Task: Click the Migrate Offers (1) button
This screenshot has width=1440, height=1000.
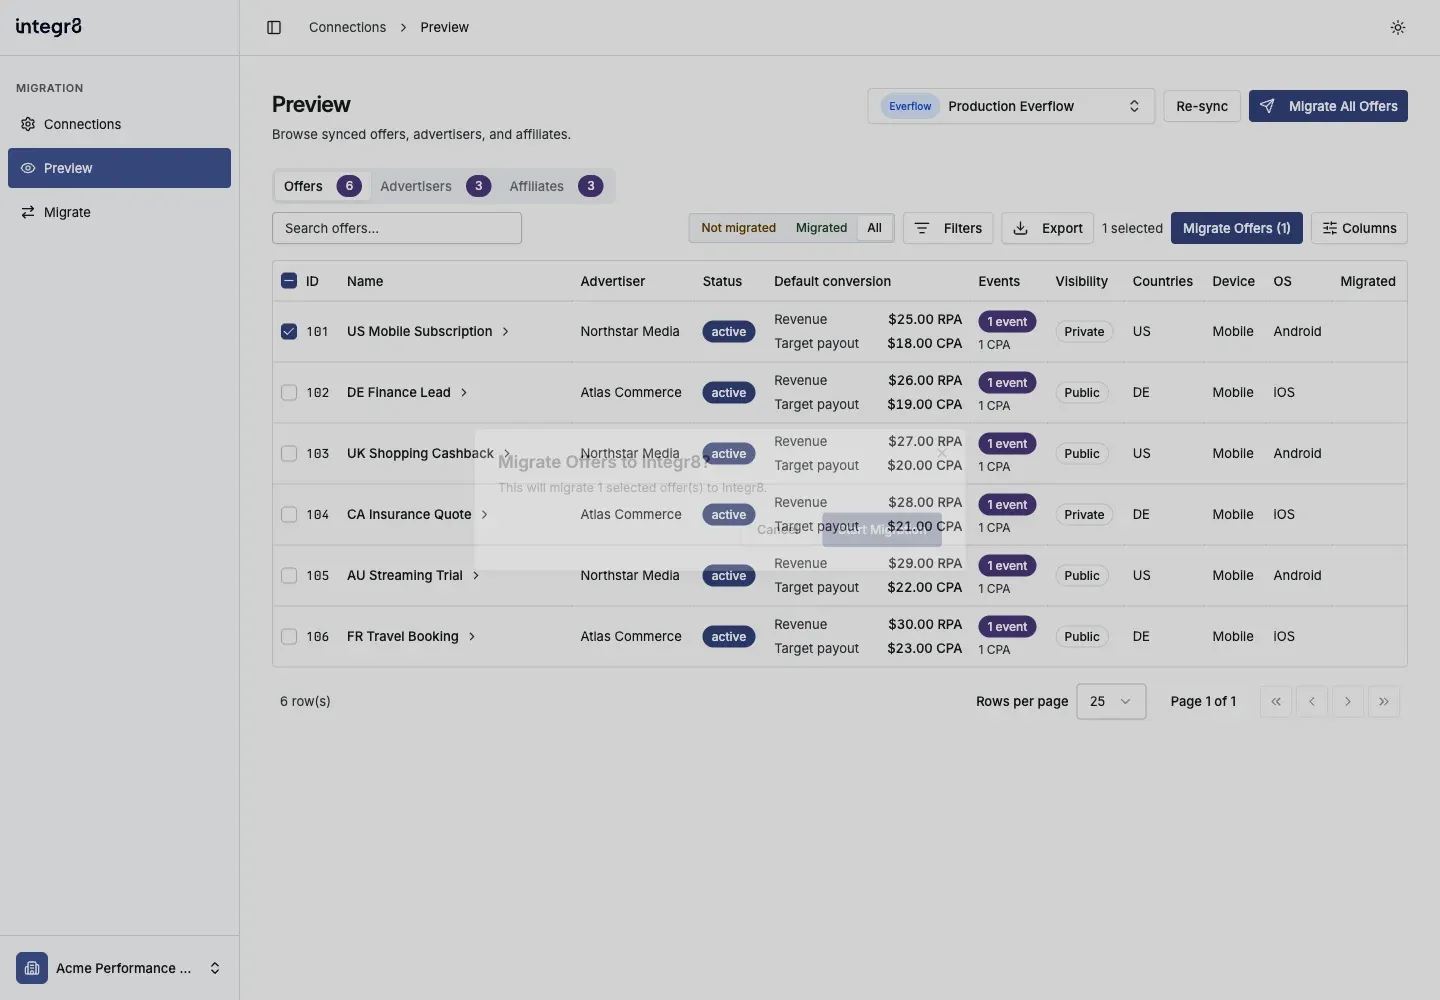Action: [1236, 228]
